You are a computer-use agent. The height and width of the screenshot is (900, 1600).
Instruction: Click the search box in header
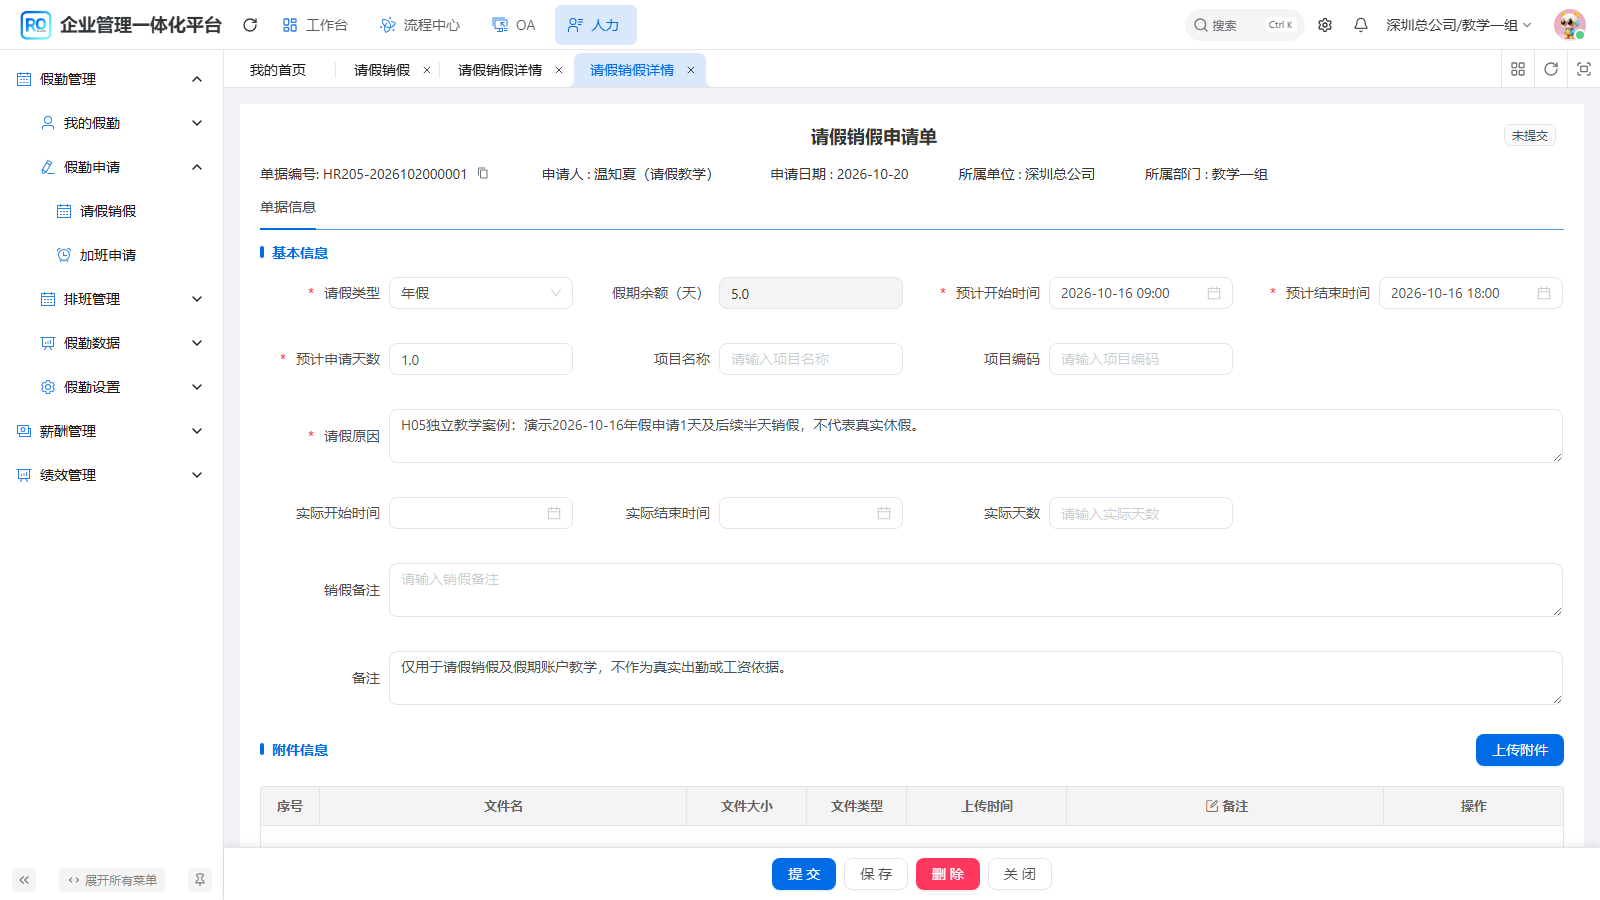click(x=1245, y=25)
